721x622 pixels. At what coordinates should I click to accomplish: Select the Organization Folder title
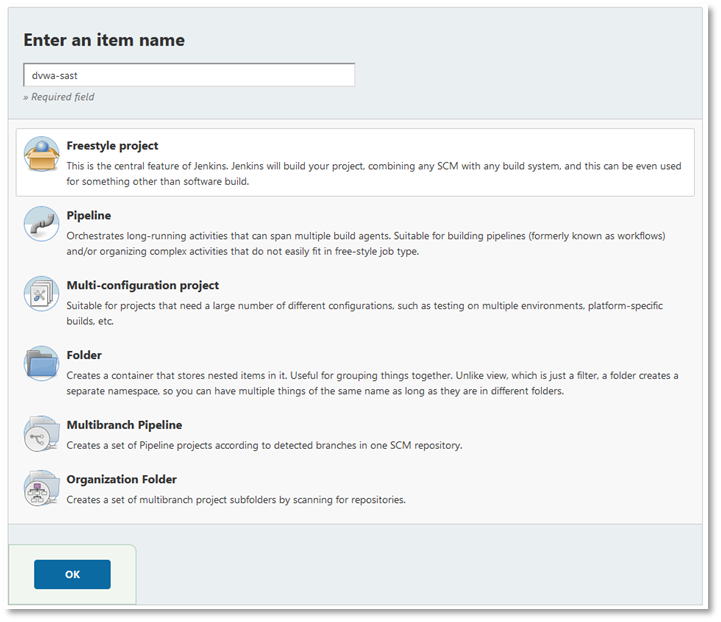(121, 480)
